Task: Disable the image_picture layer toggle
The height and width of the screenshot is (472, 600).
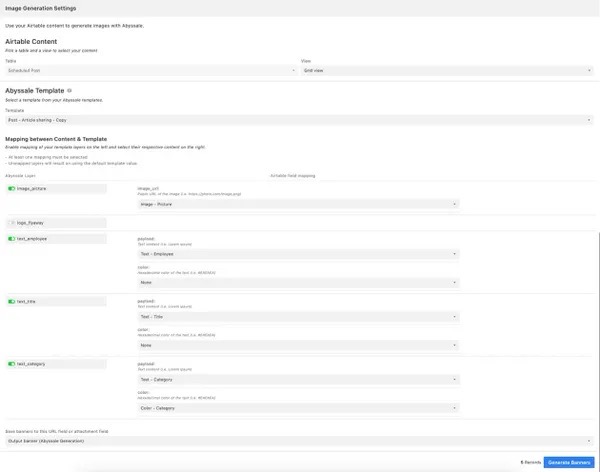Action: pyautogui.click(x=11, y=188)
